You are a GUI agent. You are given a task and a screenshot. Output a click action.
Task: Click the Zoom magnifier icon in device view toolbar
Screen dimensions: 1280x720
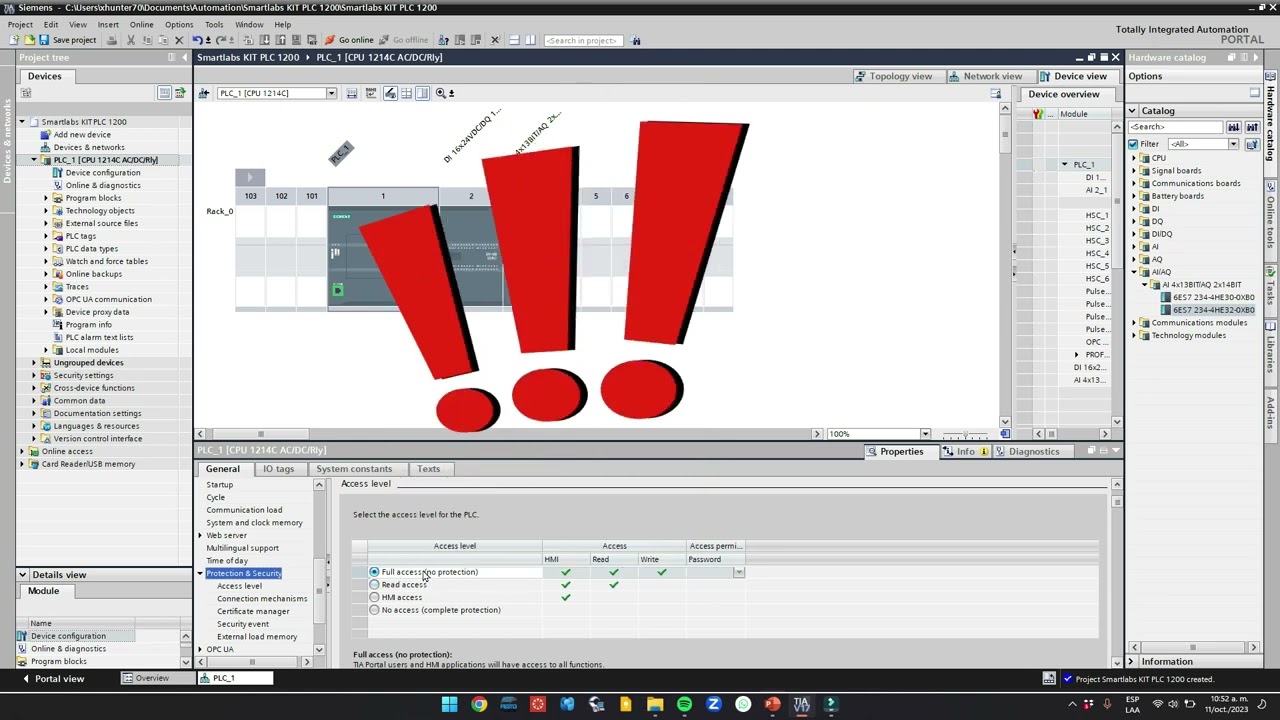(x=440, y=93)
